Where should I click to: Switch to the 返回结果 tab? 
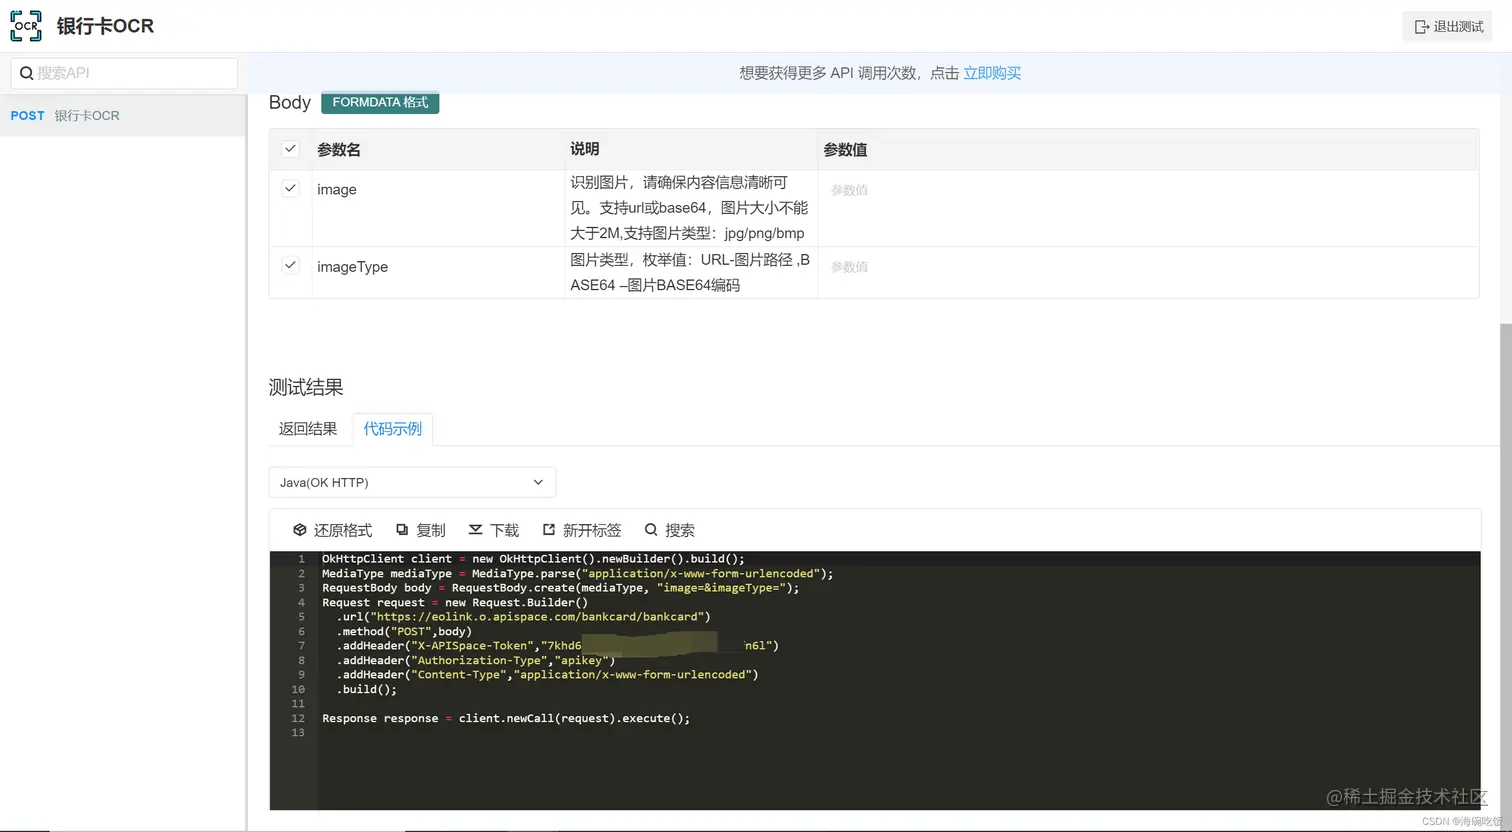[308, 429]
